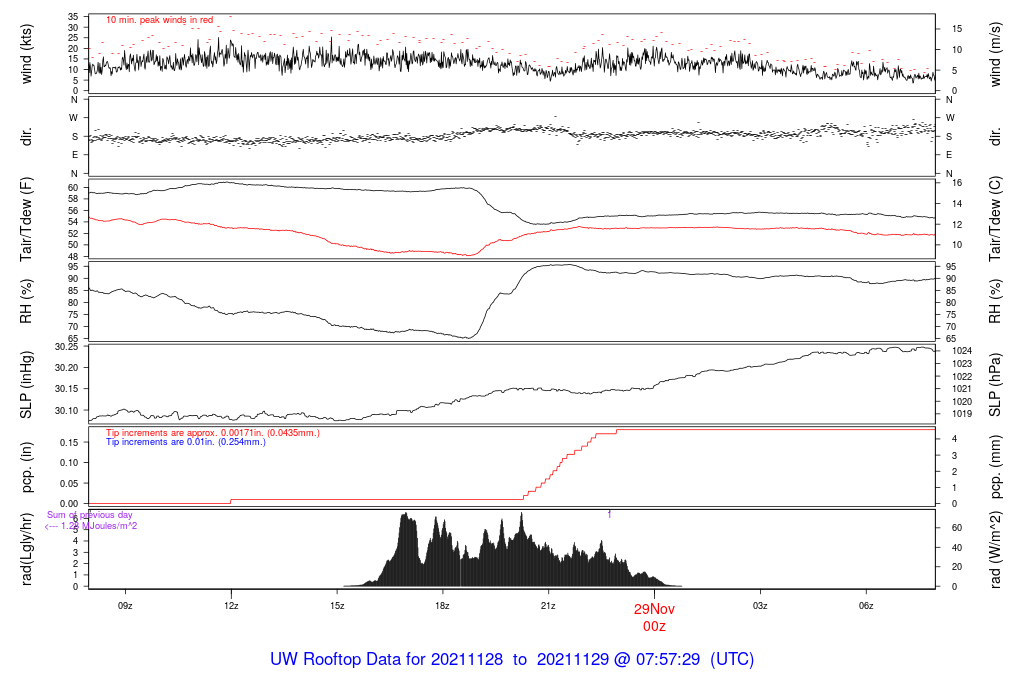Viewport: 1024px width, 700px height.
Task: Click the "UW Rooftop Data" chart title
Action: (512, 660)
